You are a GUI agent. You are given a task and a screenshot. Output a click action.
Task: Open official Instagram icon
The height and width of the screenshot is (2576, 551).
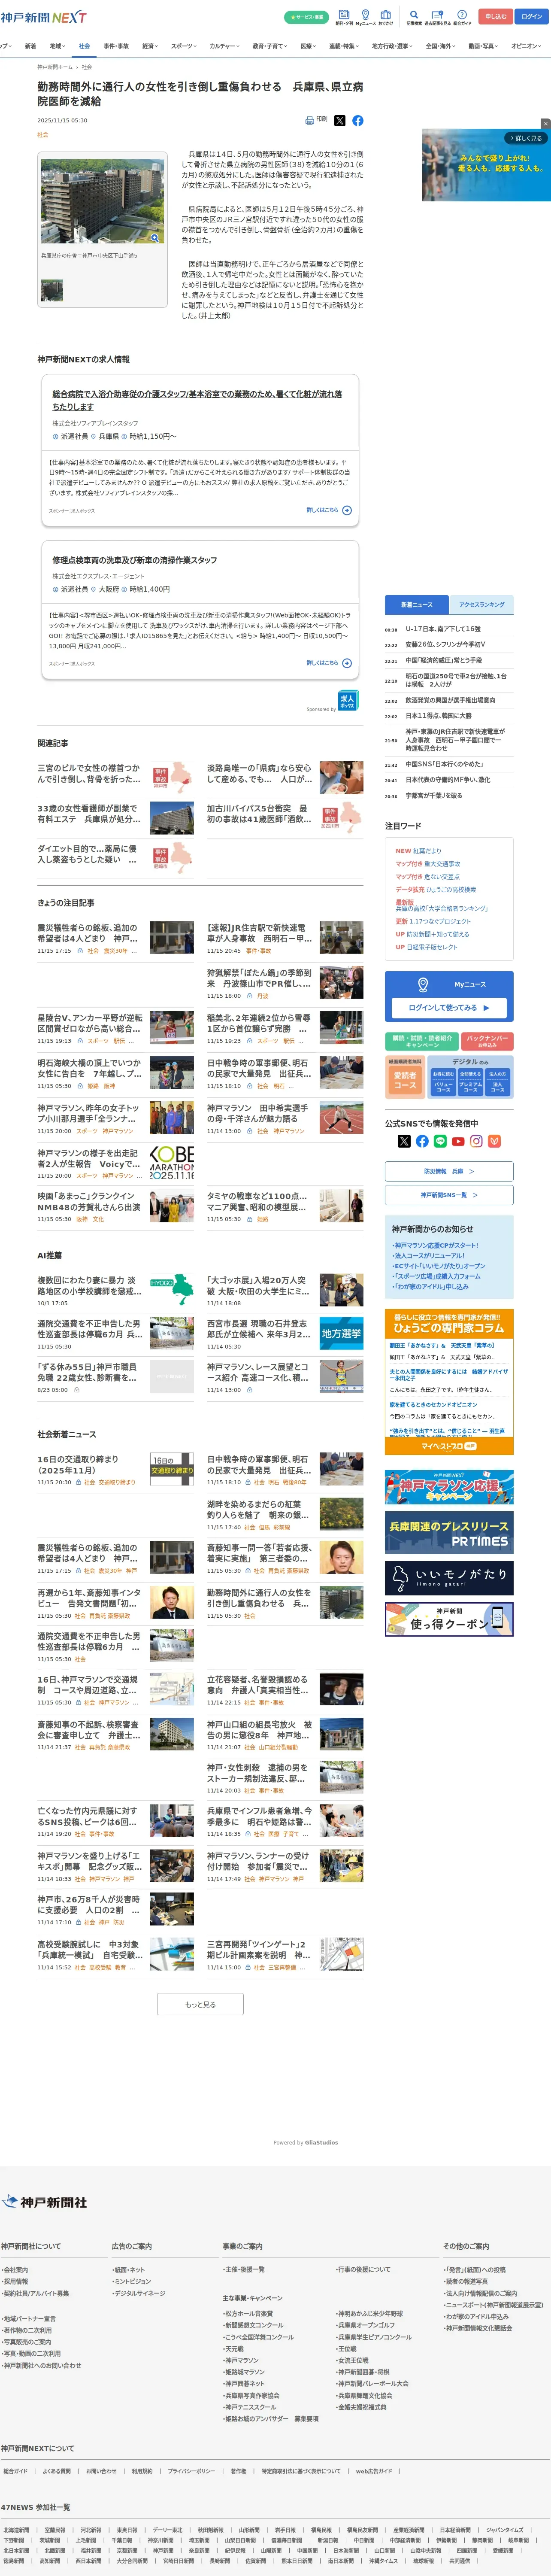pyautogui.click(x=476, y=1141)
